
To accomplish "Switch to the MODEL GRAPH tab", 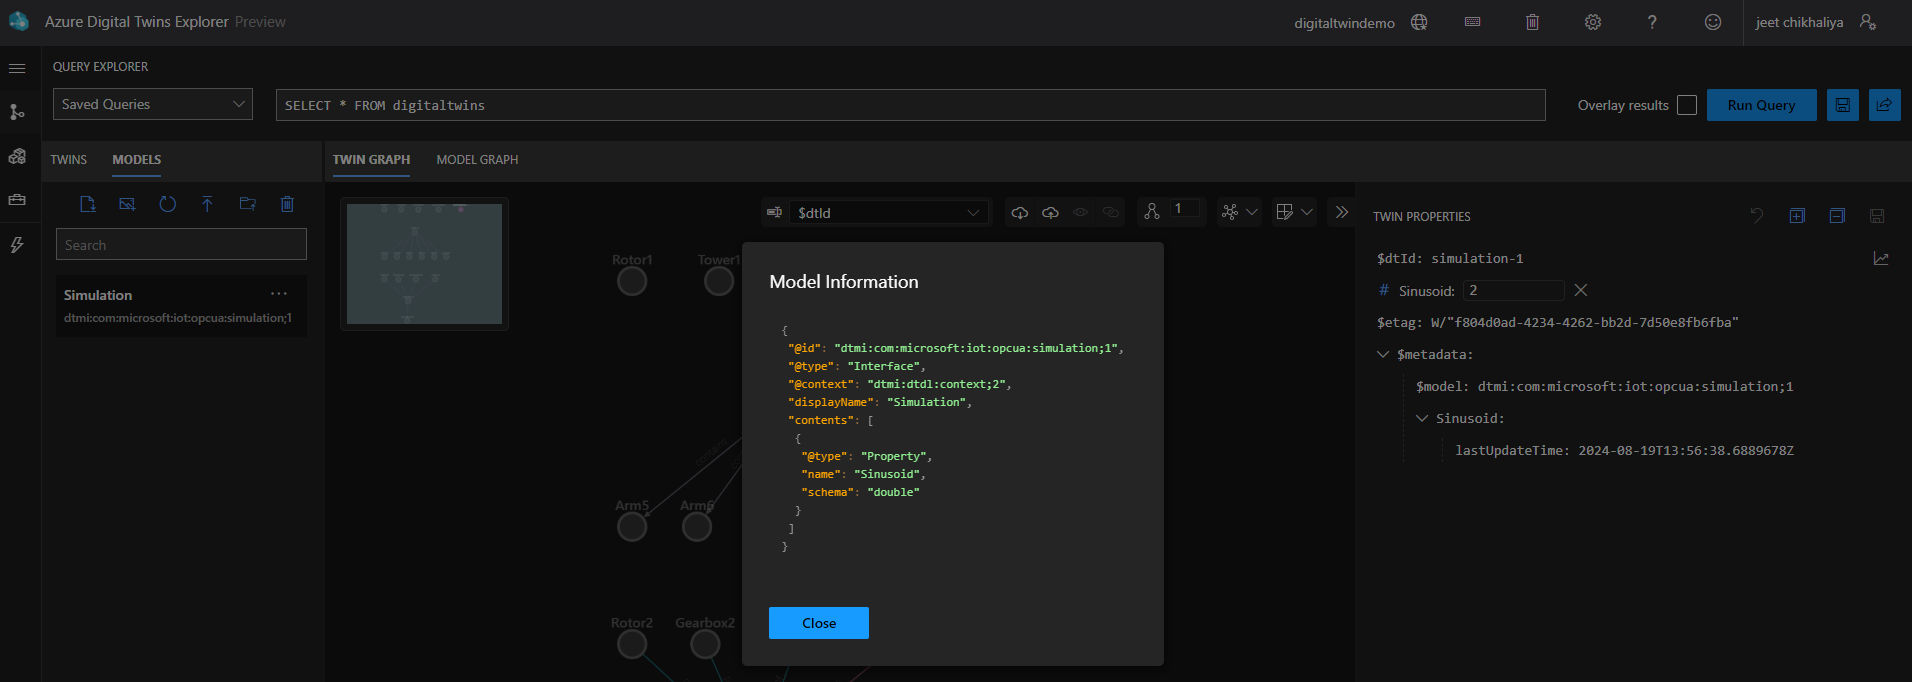I will click(477, 160).
